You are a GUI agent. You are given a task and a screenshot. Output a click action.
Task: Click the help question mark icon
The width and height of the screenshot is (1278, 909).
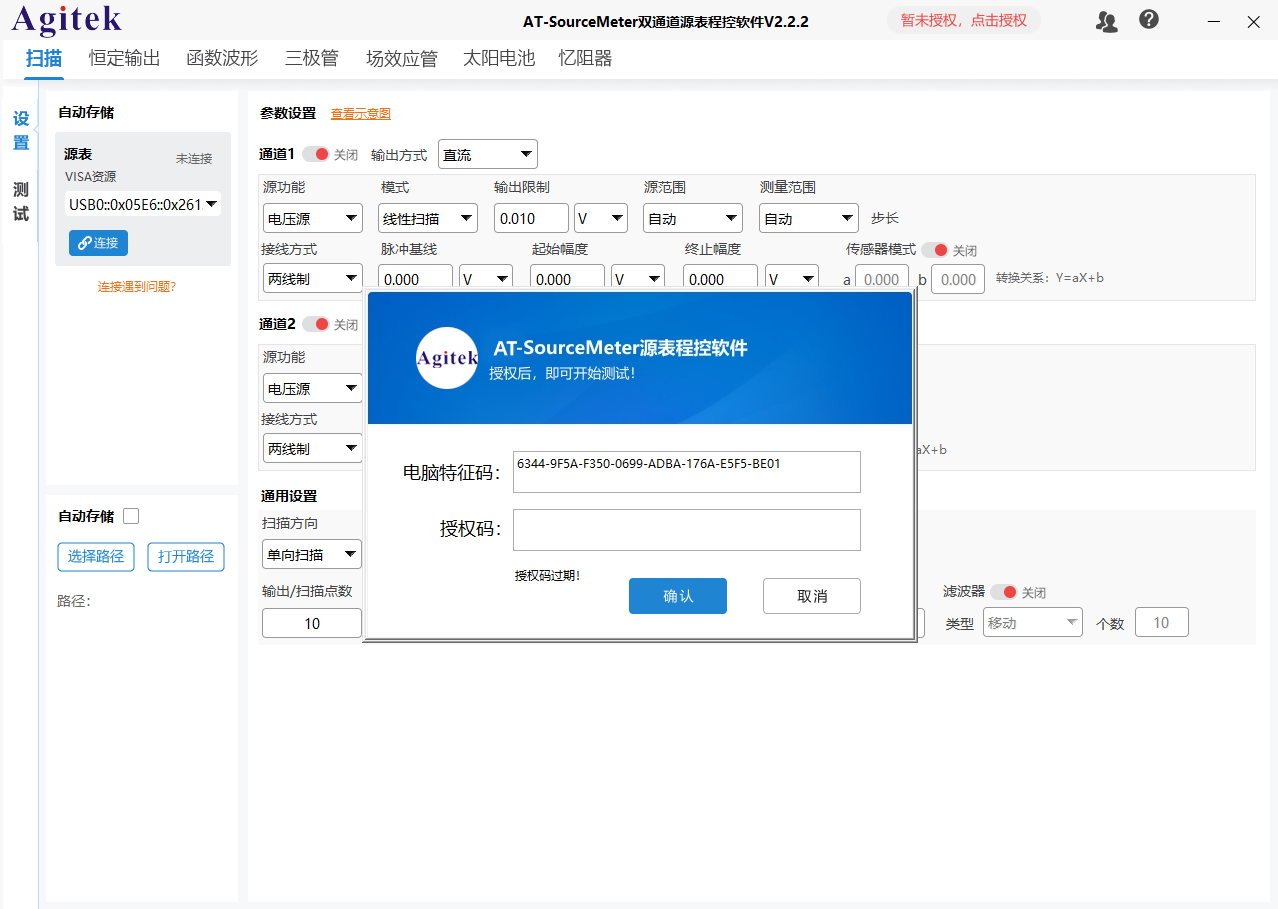click(1148, 19)
